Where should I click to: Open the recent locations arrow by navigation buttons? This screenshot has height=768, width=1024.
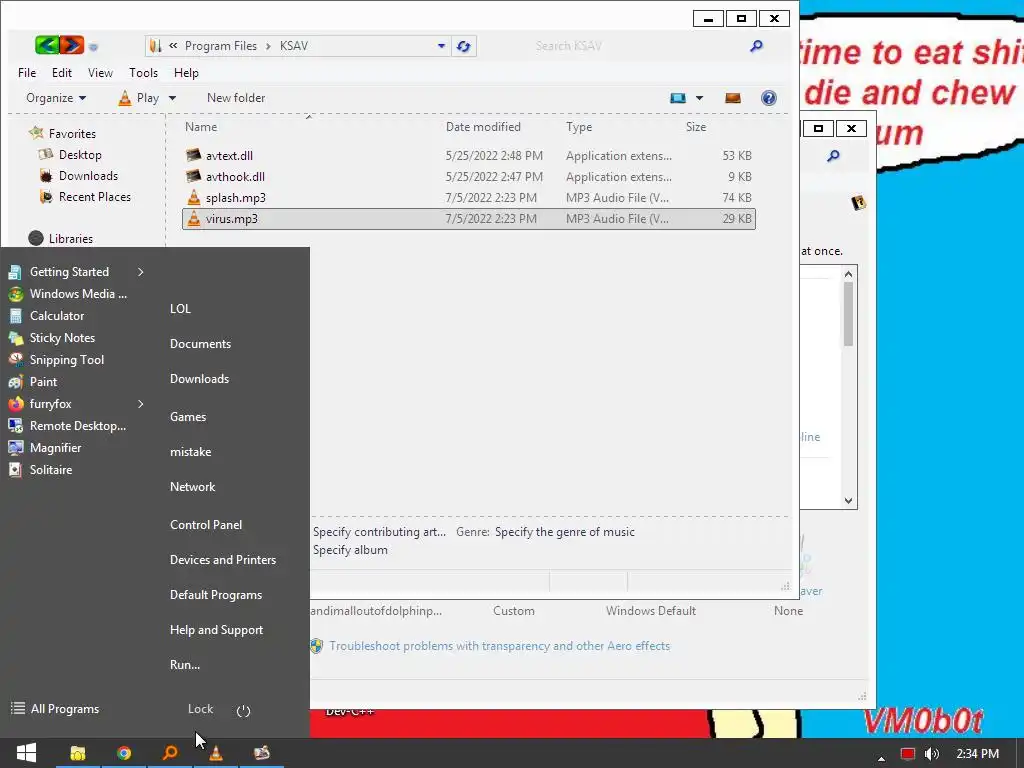click(x=93, y=47)
